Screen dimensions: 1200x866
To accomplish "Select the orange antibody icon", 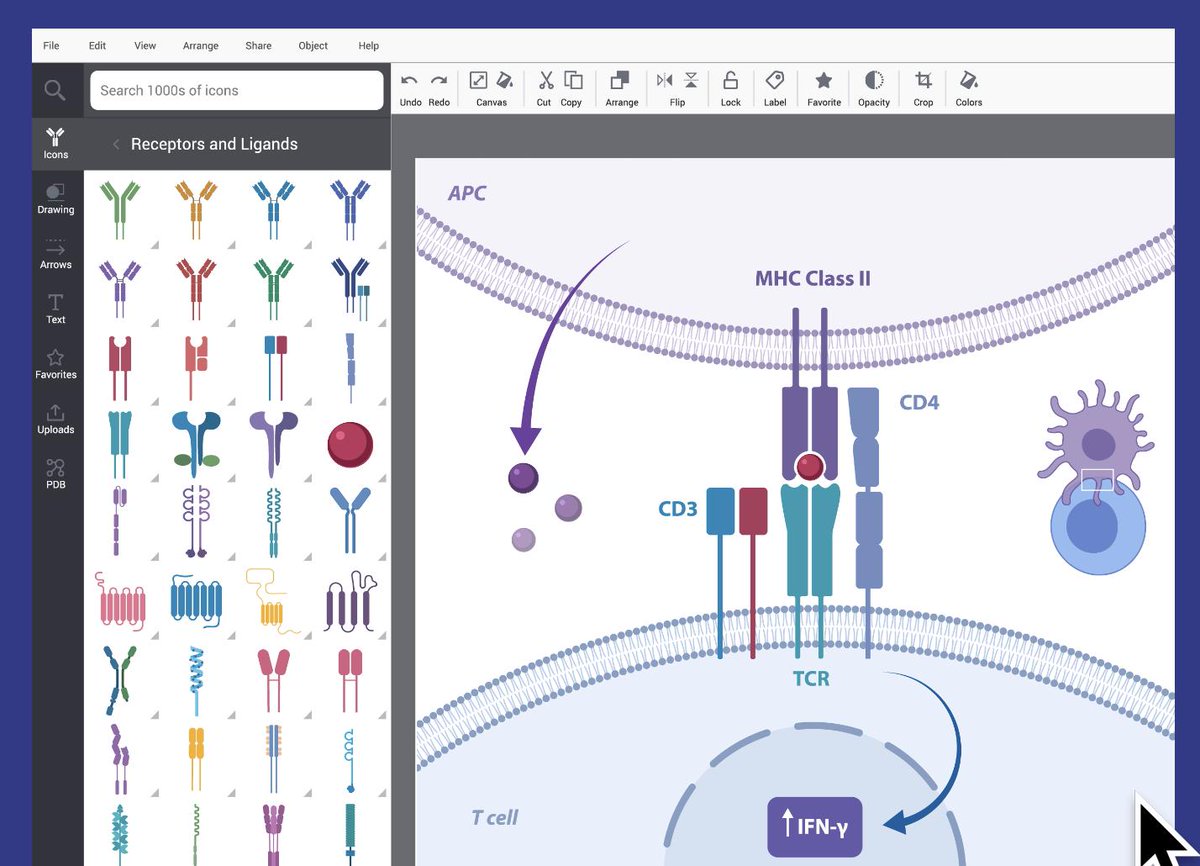I will click(x=195, y=208).
